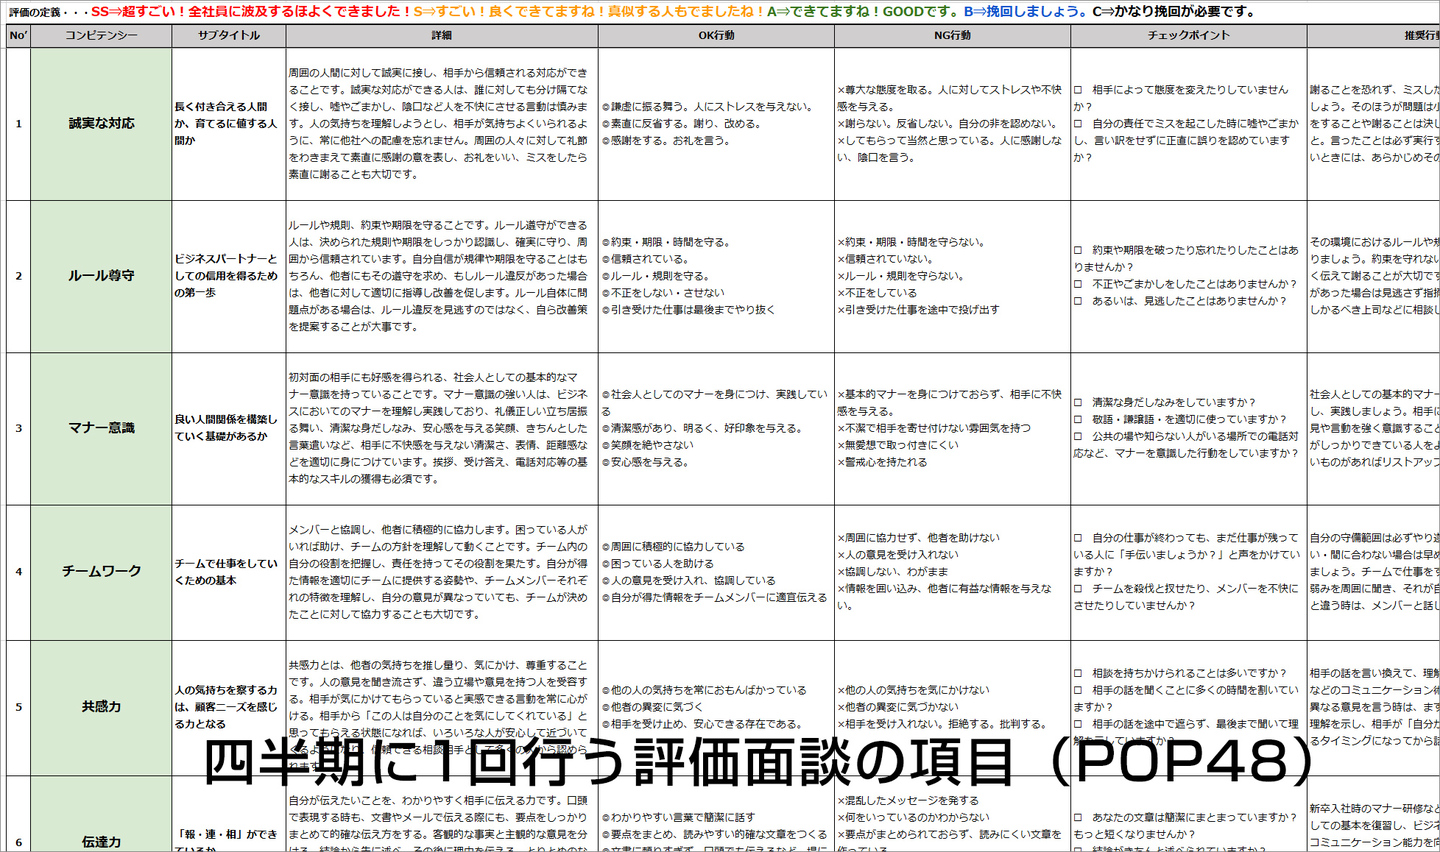Select the マナー意識 competency cell

pos(101,428)
